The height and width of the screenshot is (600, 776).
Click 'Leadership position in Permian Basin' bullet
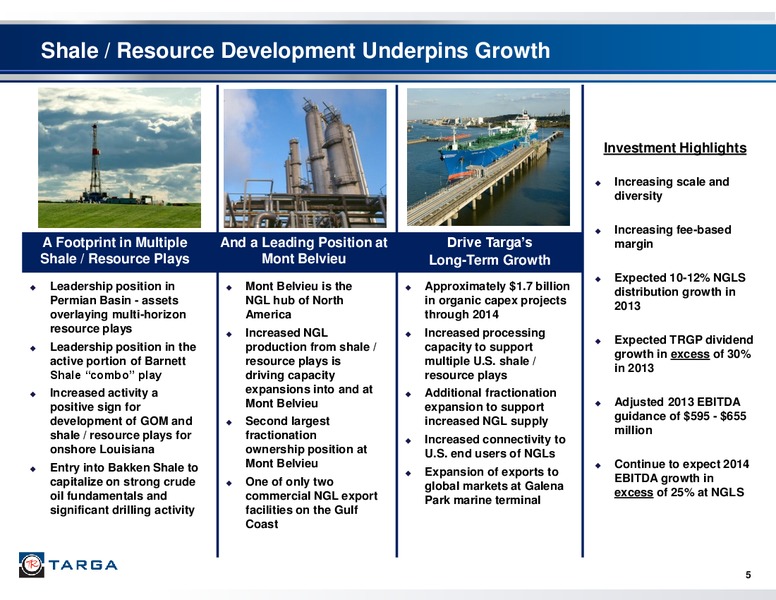[x=118, y=307]
